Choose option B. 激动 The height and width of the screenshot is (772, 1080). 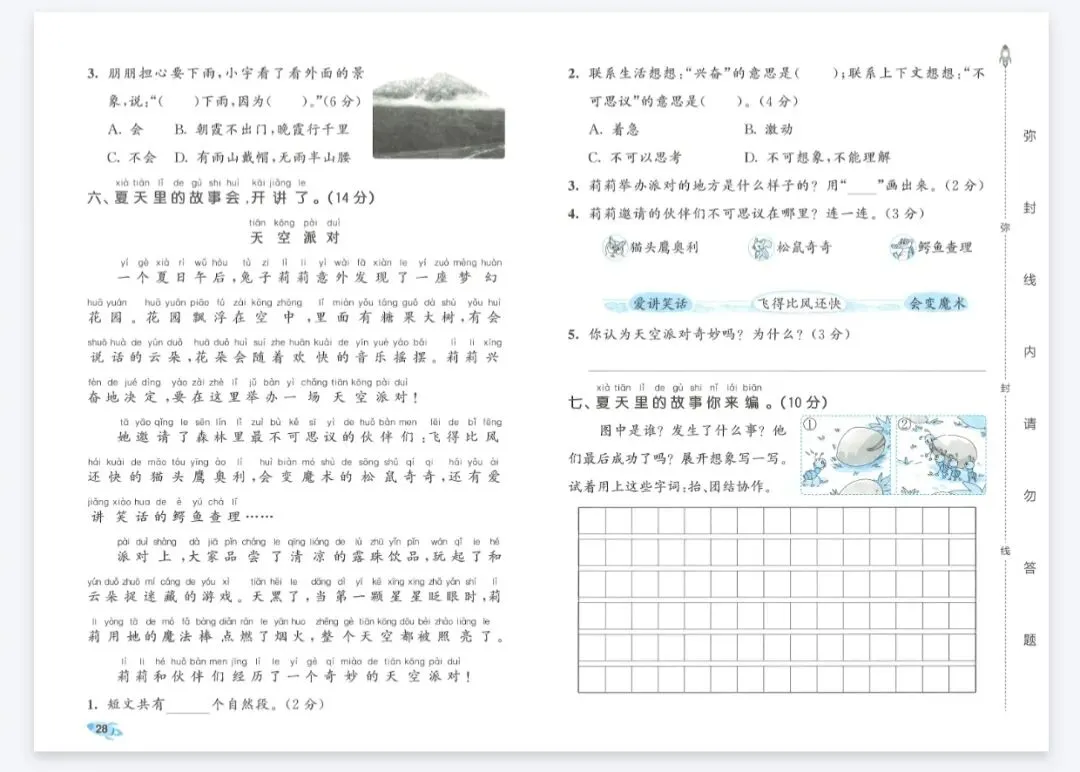(x=768, y=129)
